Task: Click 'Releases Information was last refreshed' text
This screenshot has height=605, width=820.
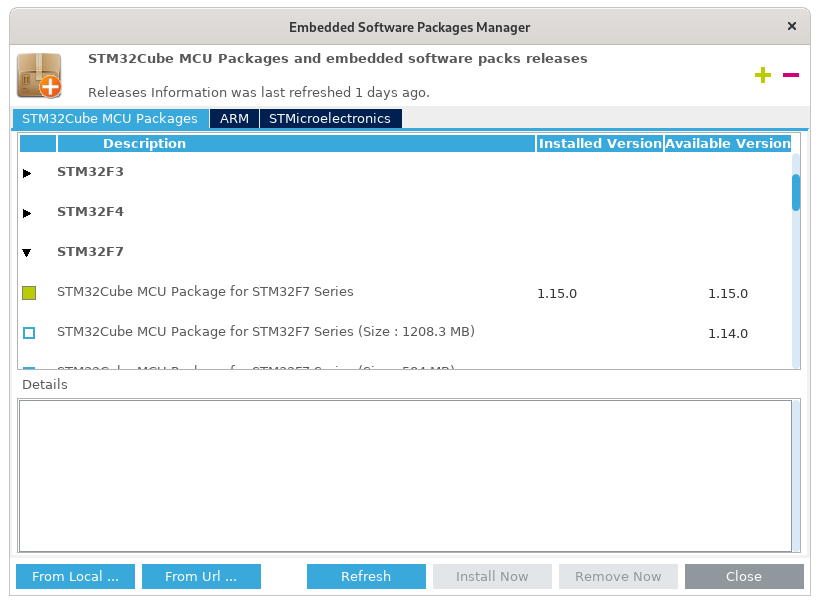Action: [259, 93]
